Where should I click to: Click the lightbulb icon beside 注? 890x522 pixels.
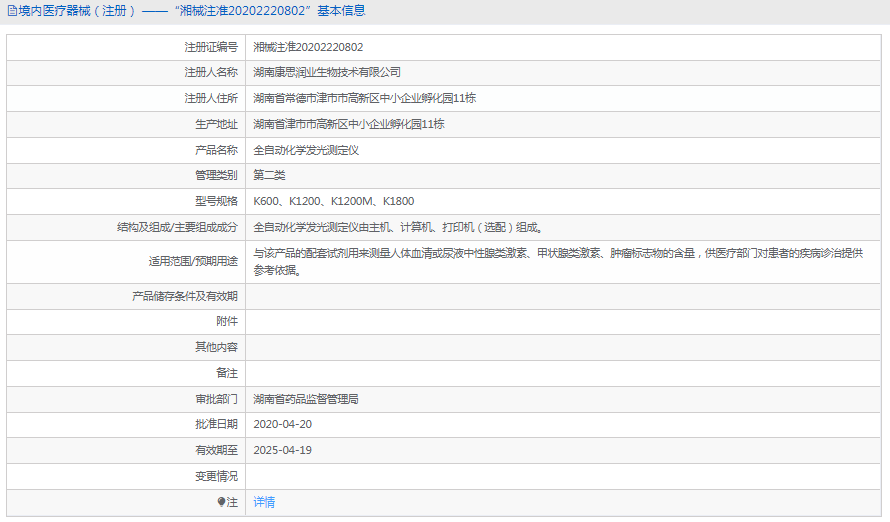point(221,502)
